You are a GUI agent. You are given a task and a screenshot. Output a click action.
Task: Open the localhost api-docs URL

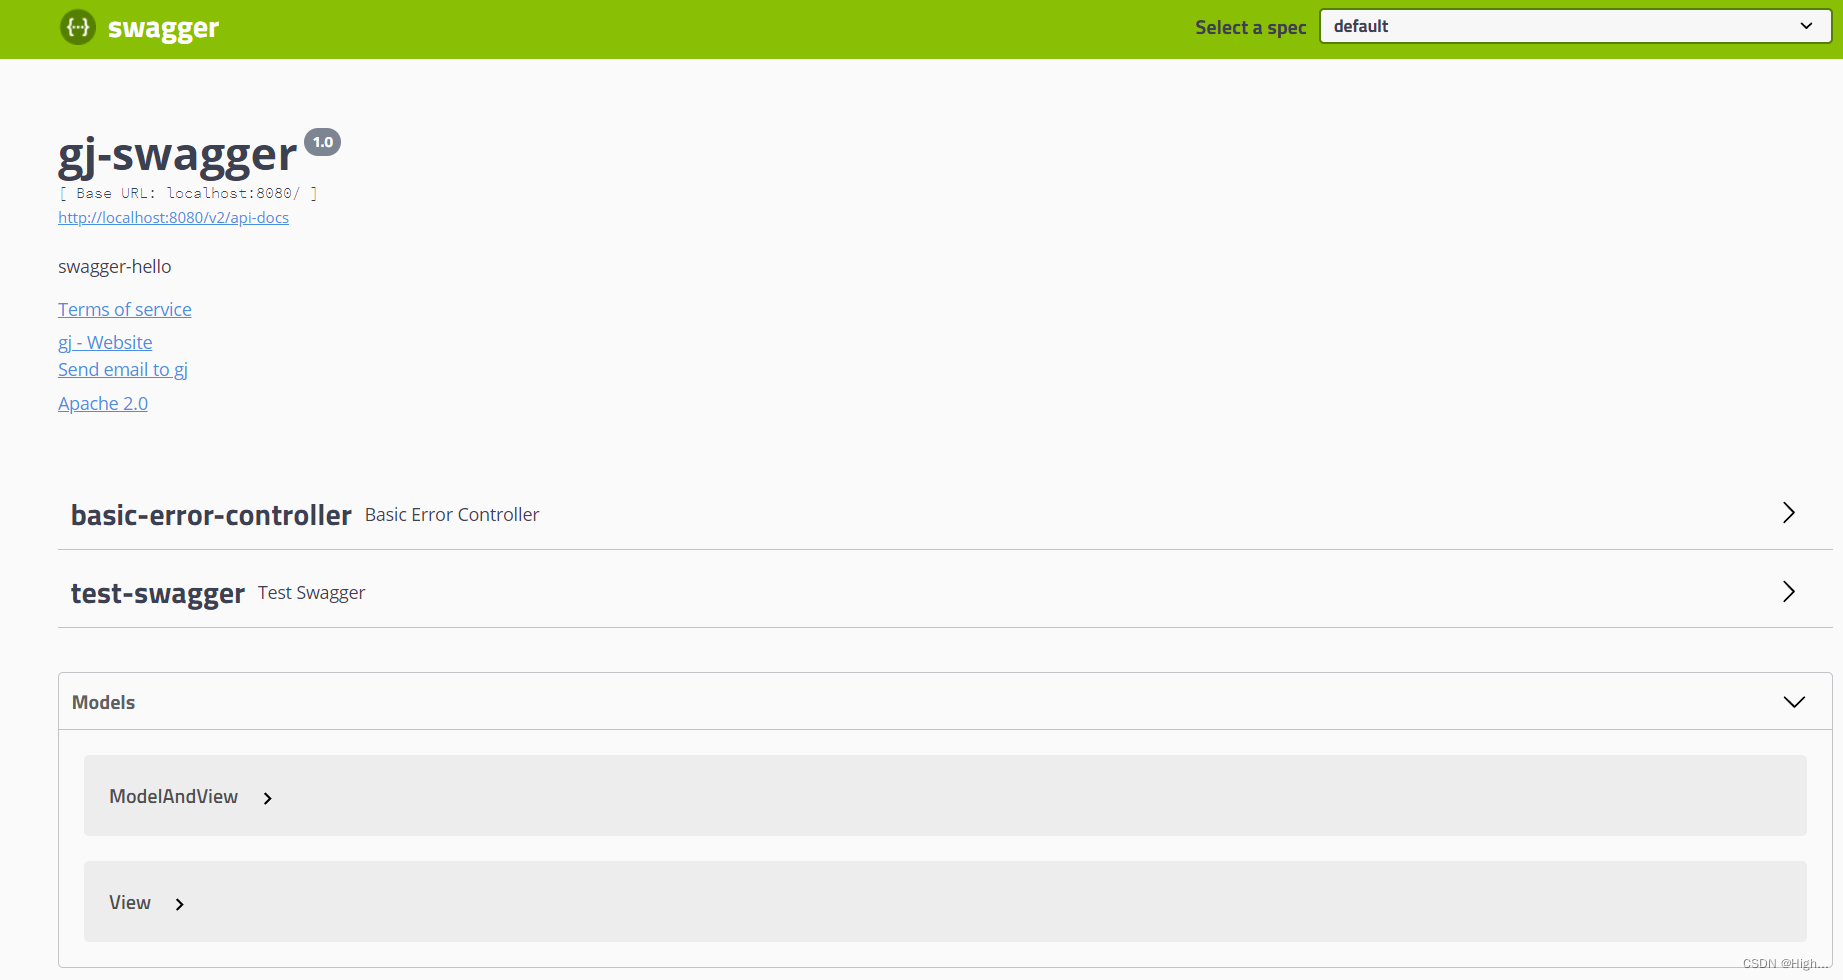pyautogui.click(x=172, y=217)
